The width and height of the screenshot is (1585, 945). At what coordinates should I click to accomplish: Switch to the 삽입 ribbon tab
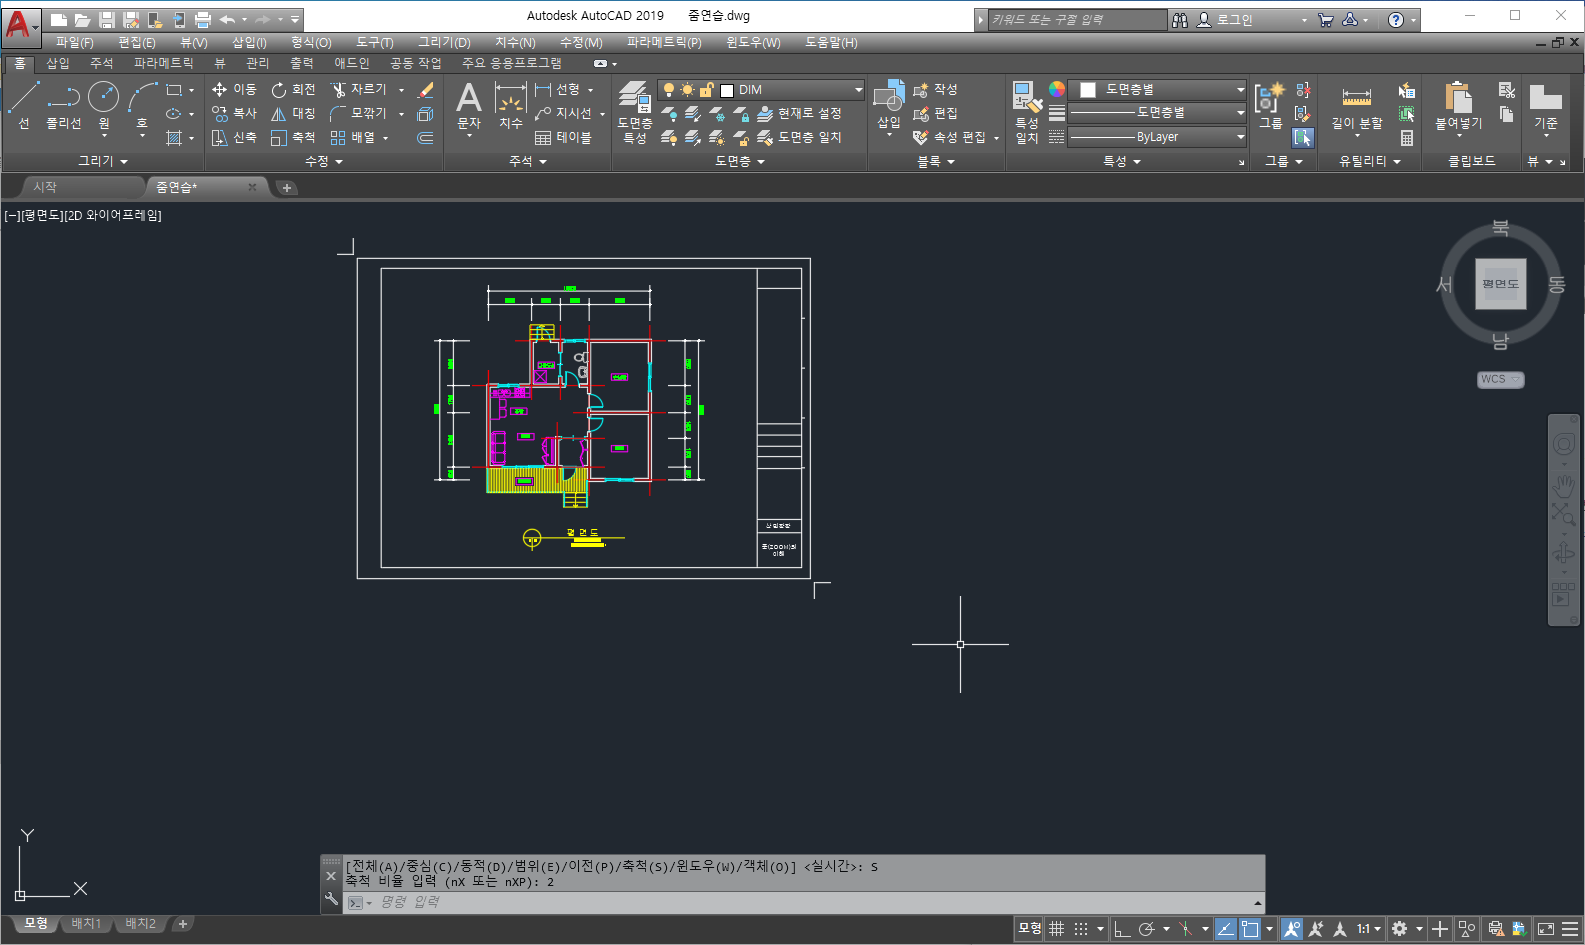click(x=58, y=63)
